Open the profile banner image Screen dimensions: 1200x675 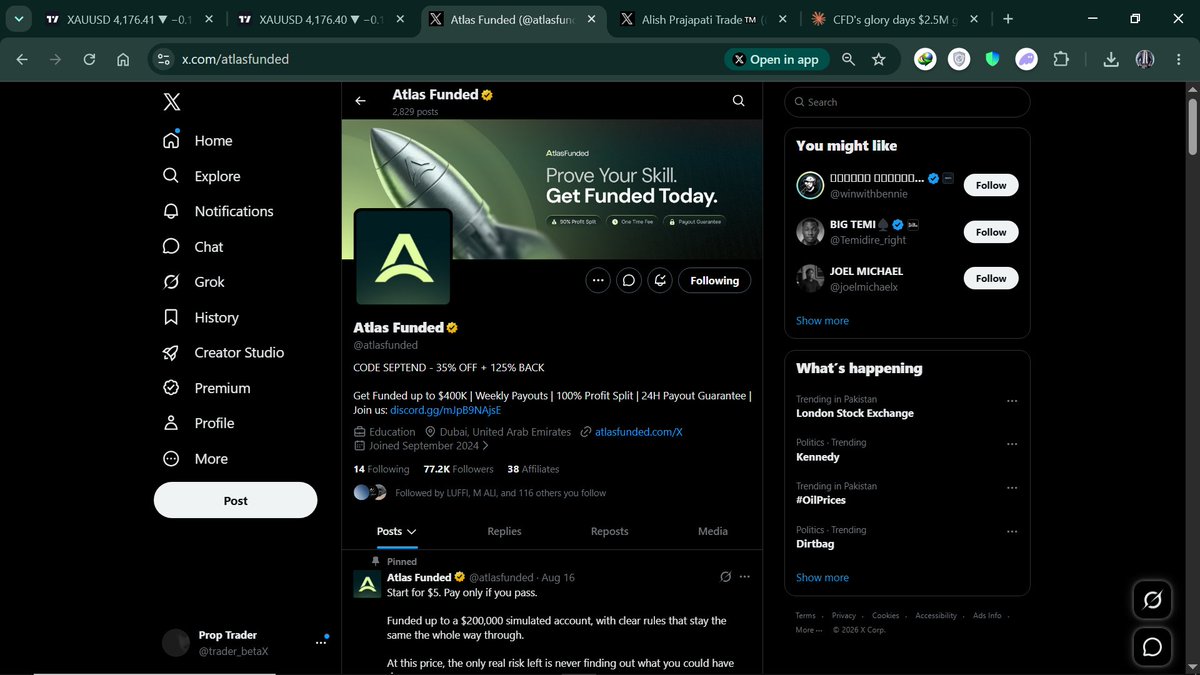pyautogui.click(x=552, y=190)
